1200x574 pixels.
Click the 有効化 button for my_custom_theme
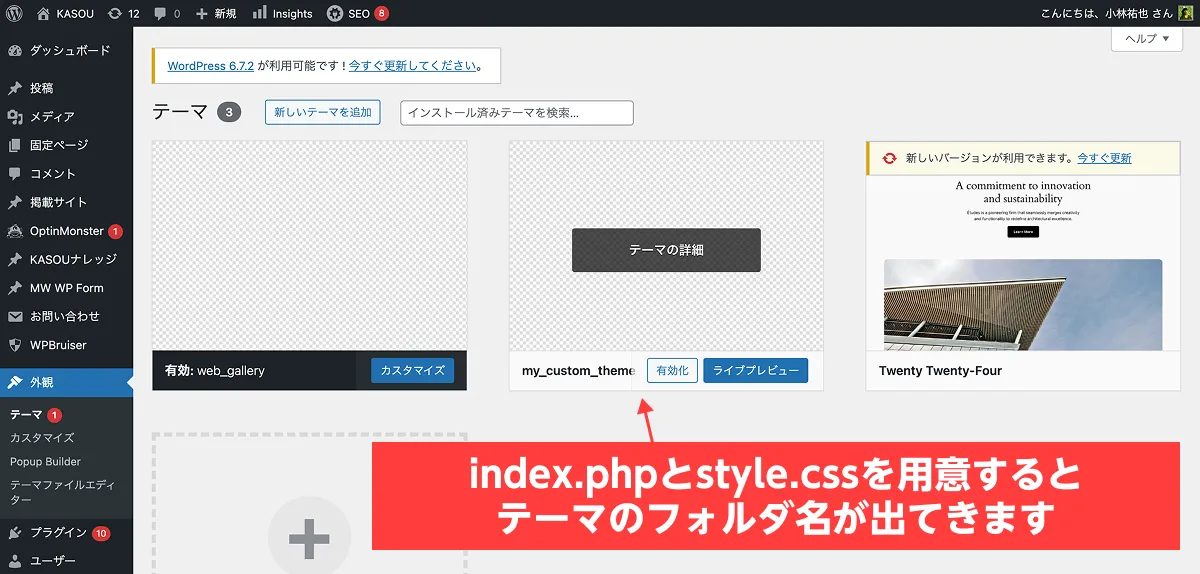(x=672, y=371)
